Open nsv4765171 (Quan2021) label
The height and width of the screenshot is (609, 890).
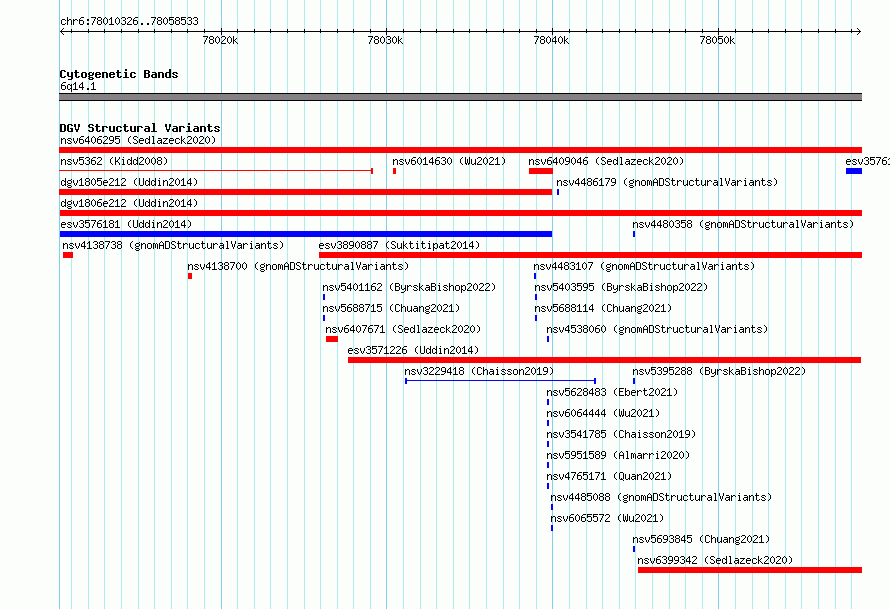tap(609, 476)
